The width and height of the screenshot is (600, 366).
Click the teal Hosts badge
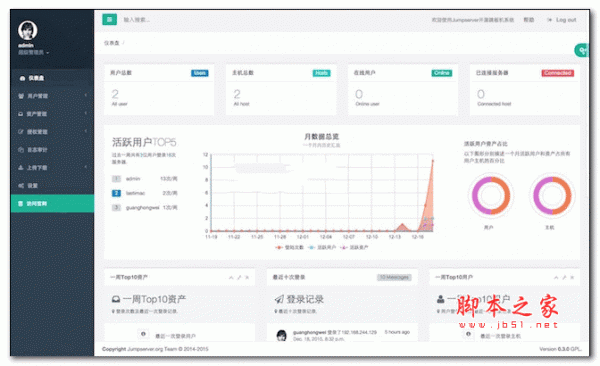(x=321, y=73)
